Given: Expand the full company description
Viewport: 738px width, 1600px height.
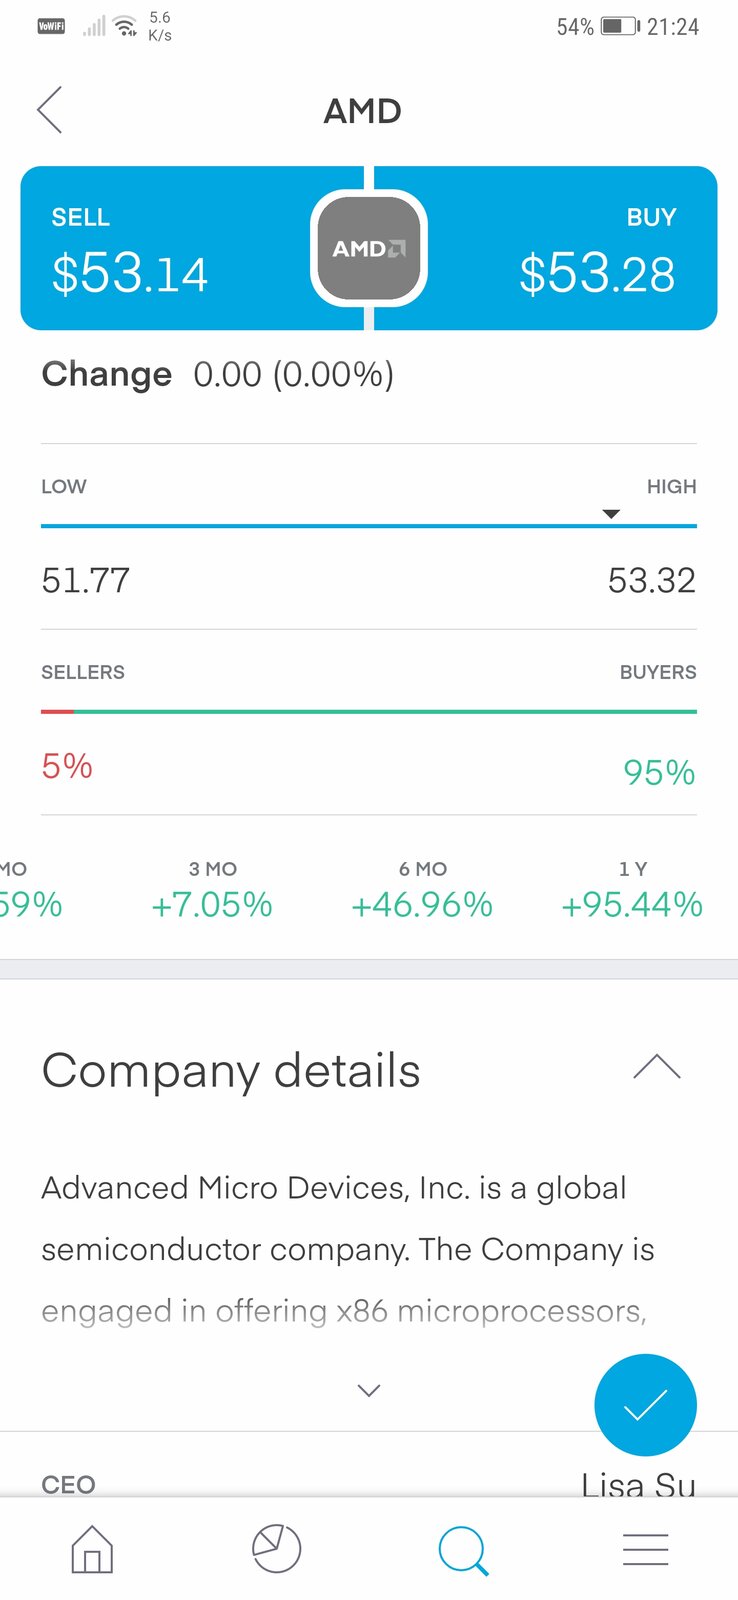Looking at the screenshot, I should coord(369,1391).
